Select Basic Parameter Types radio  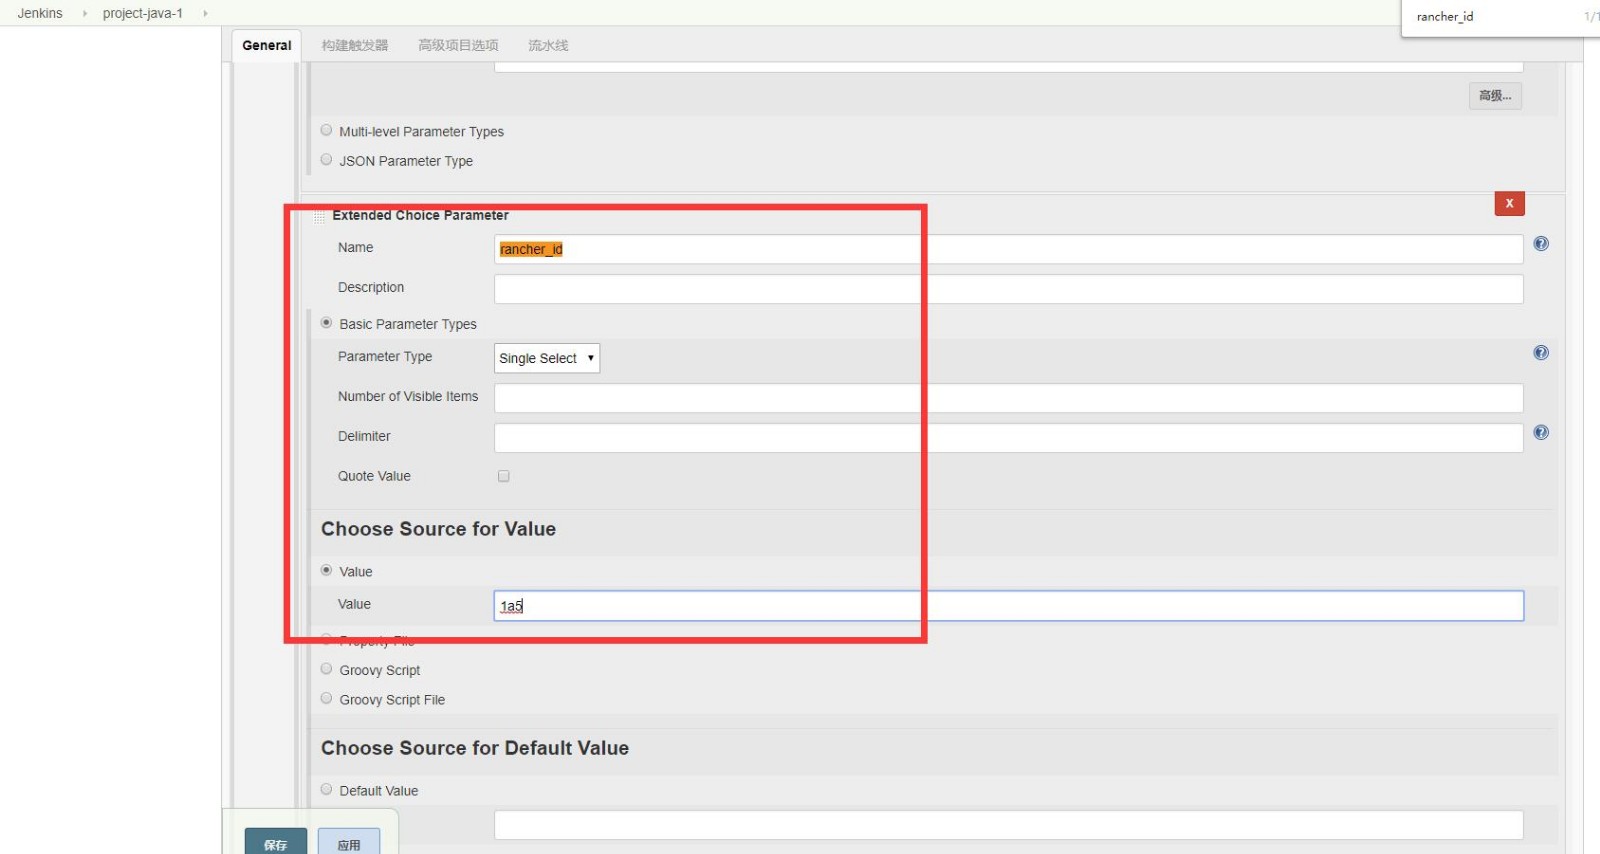tap(326, 323)
